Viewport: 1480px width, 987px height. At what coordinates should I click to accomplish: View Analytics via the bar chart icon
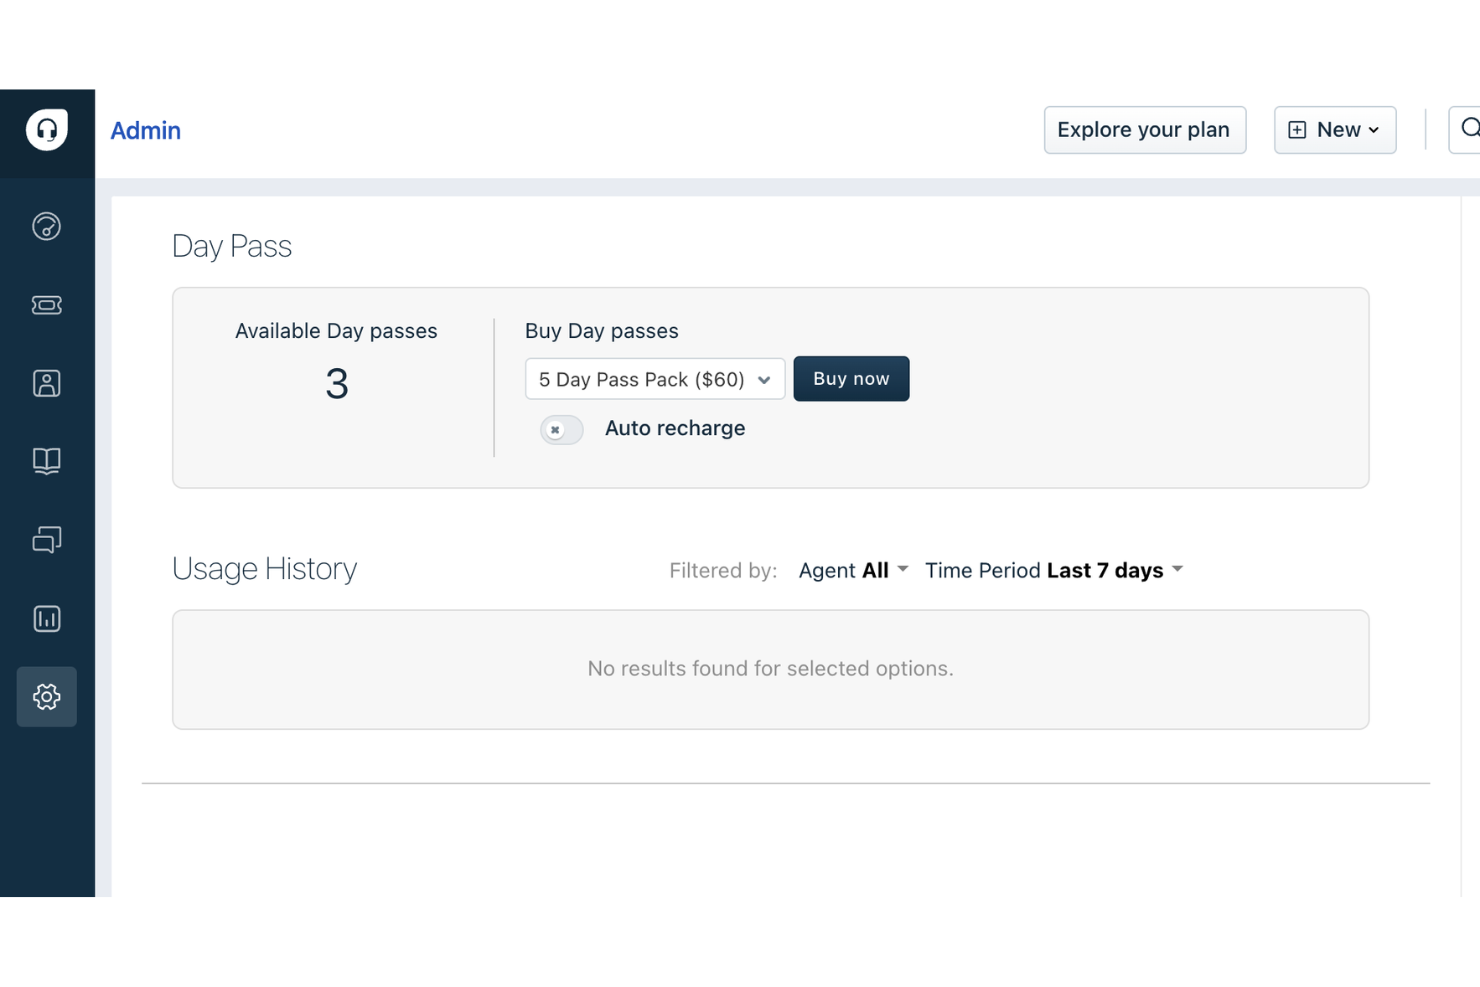tap(46, 618)
